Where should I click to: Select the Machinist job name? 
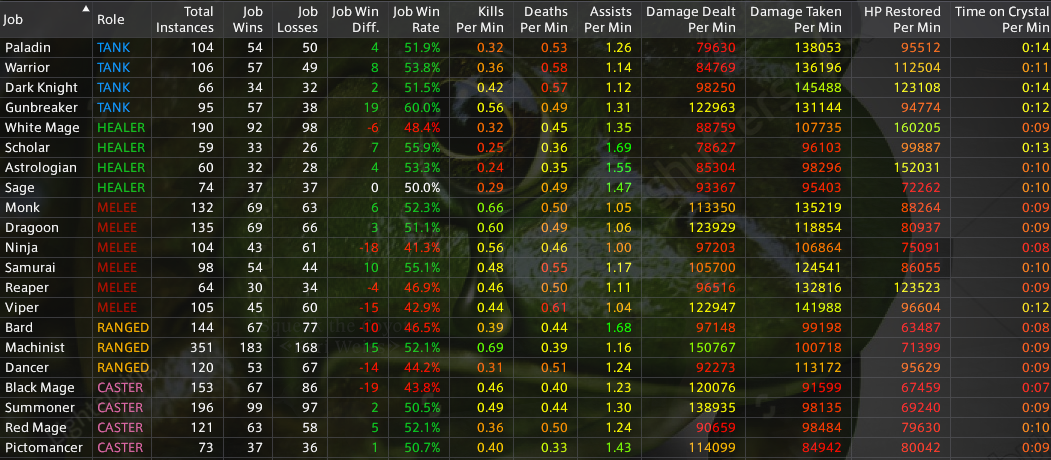point(35,348)
